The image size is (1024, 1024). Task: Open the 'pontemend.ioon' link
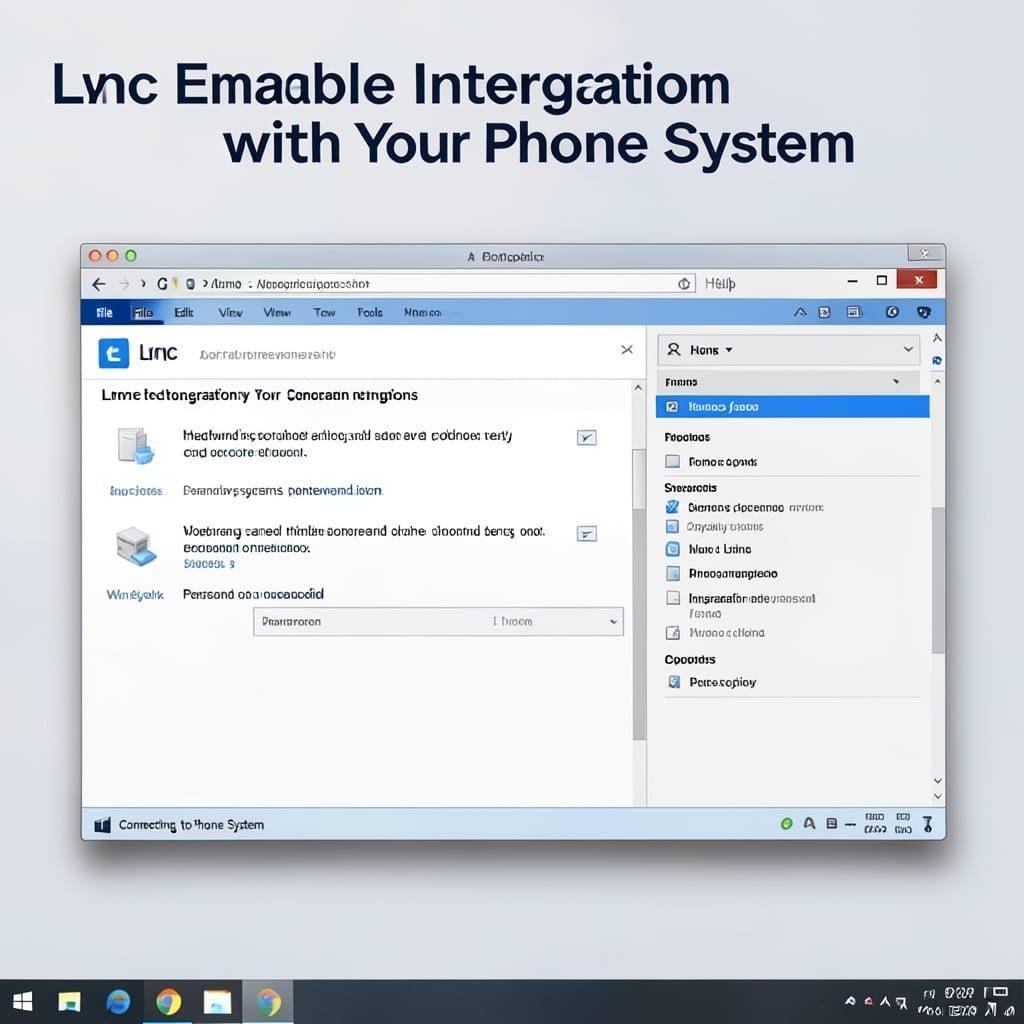click(x=335, y=490)
